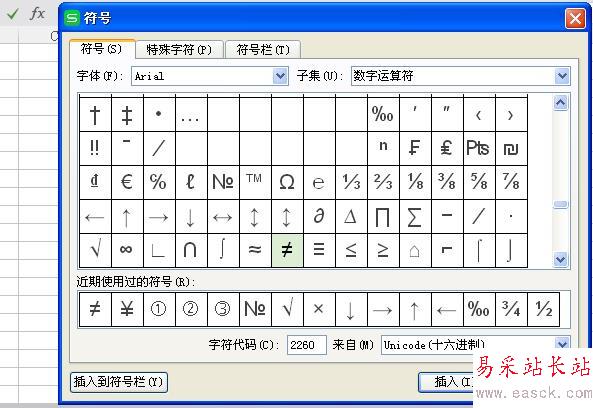Switch to the 符号(S) tab
Screen dimensions: 593x408
point(102,49)
